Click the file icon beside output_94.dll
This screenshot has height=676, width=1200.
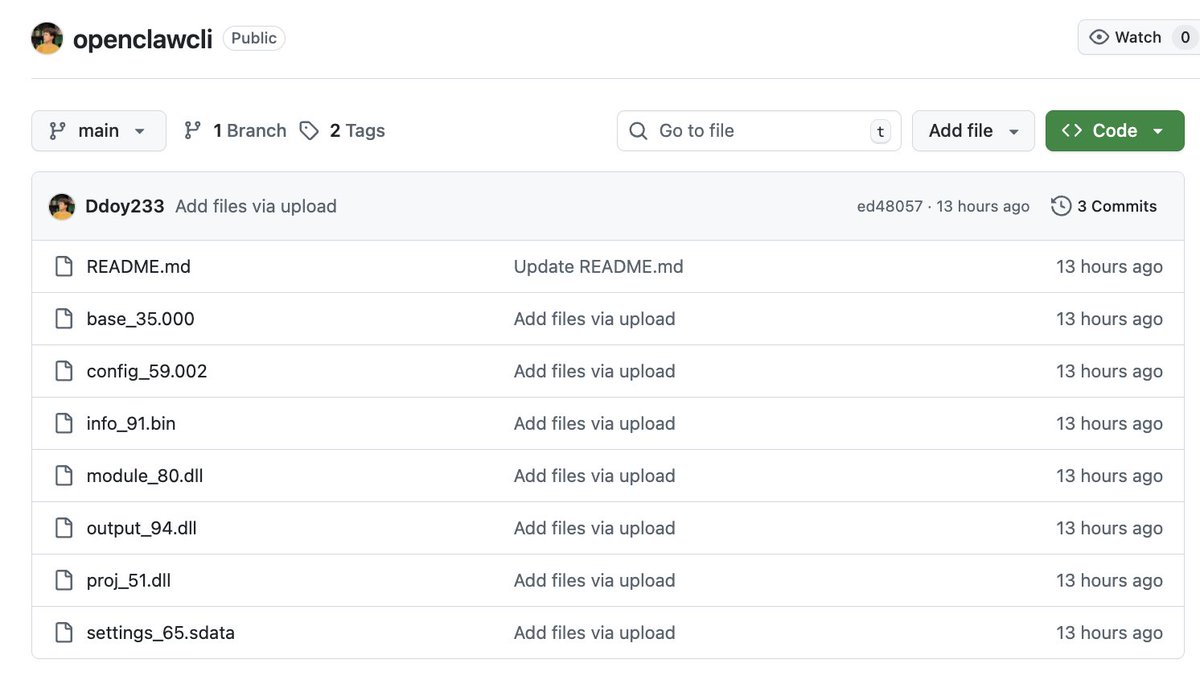point(64,528)
